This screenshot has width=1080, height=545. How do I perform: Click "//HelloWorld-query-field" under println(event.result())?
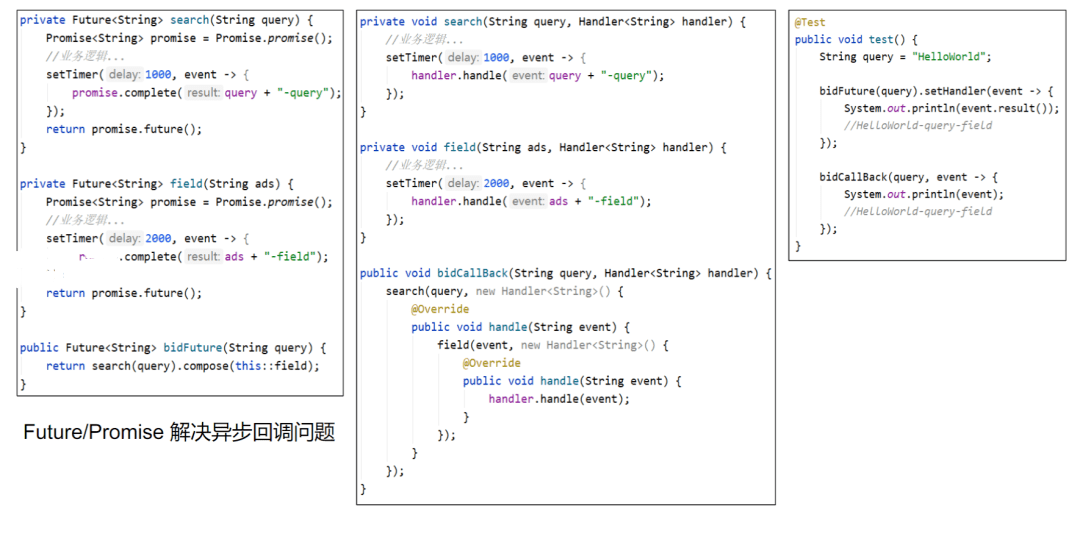pyautogui.click(x=918, y=125)
